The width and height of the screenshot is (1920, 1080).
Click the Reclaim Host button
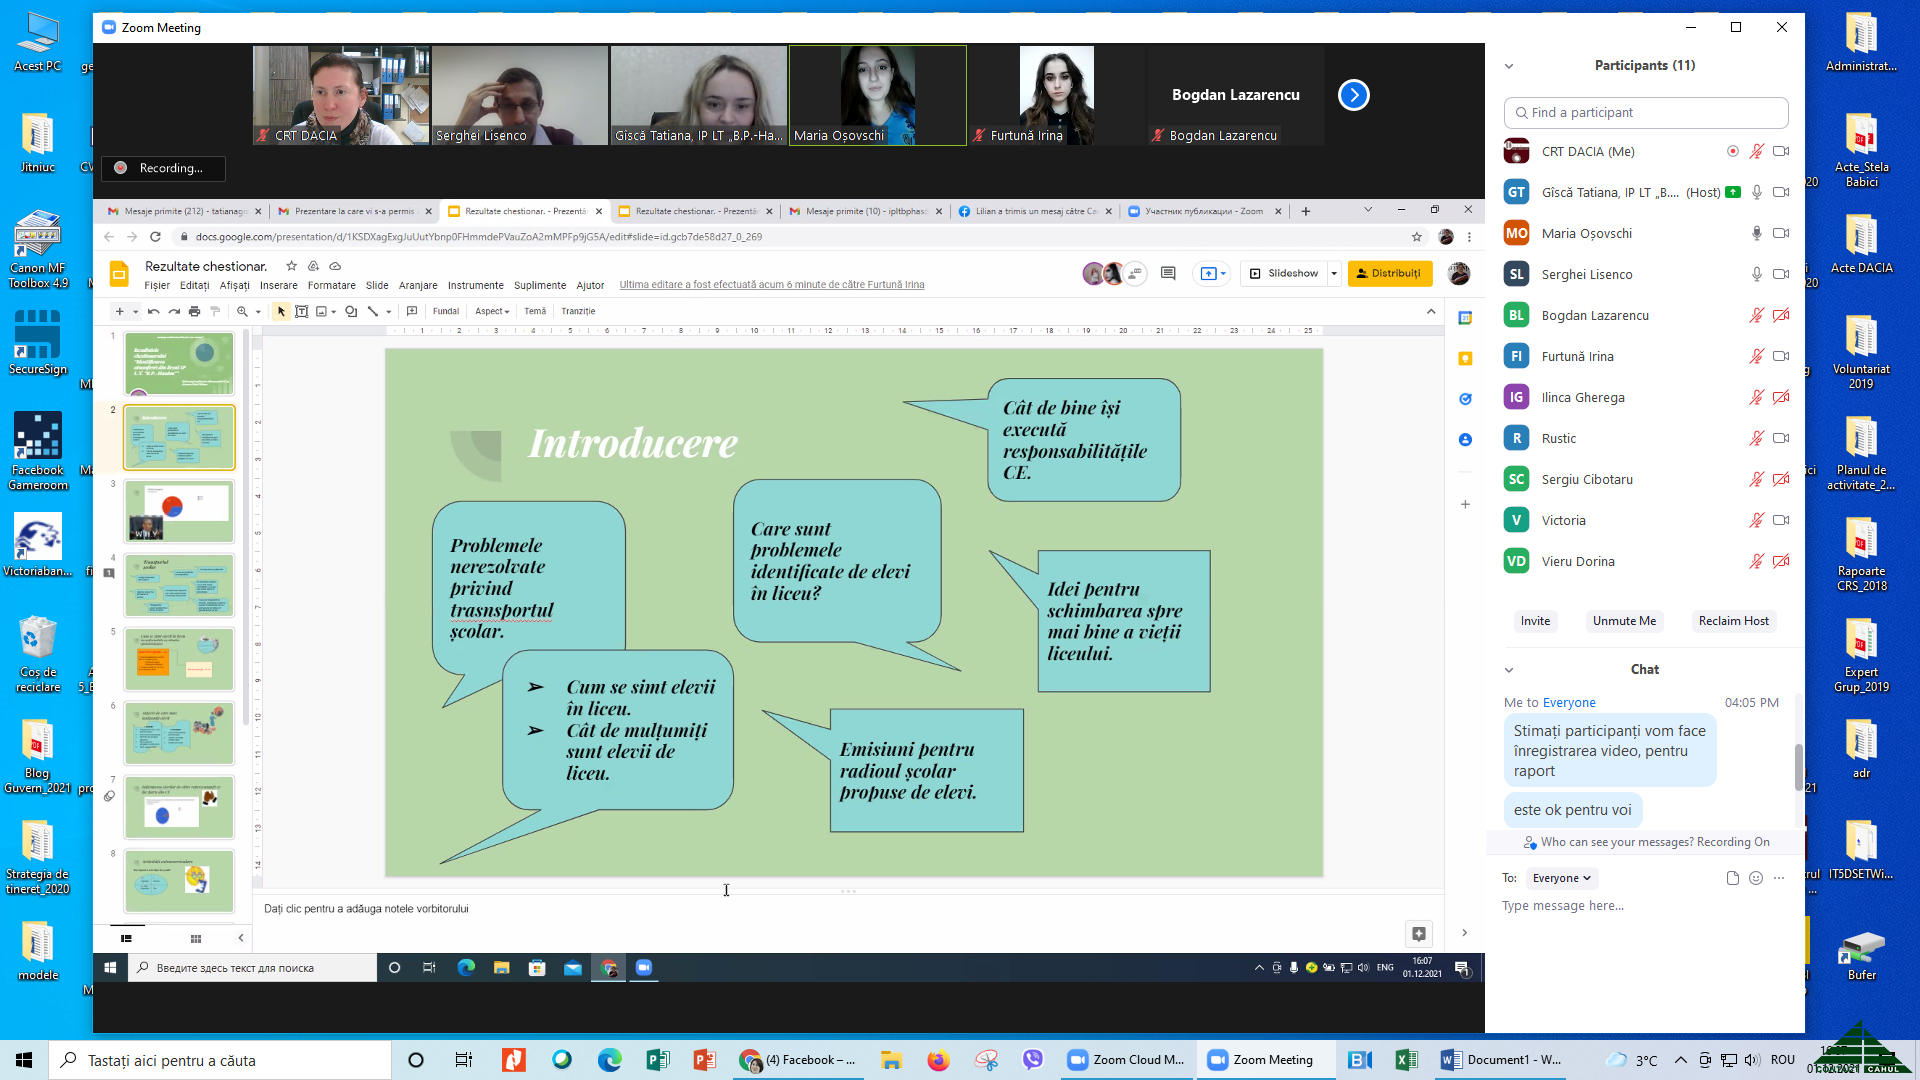click(x=1733, y=621)
